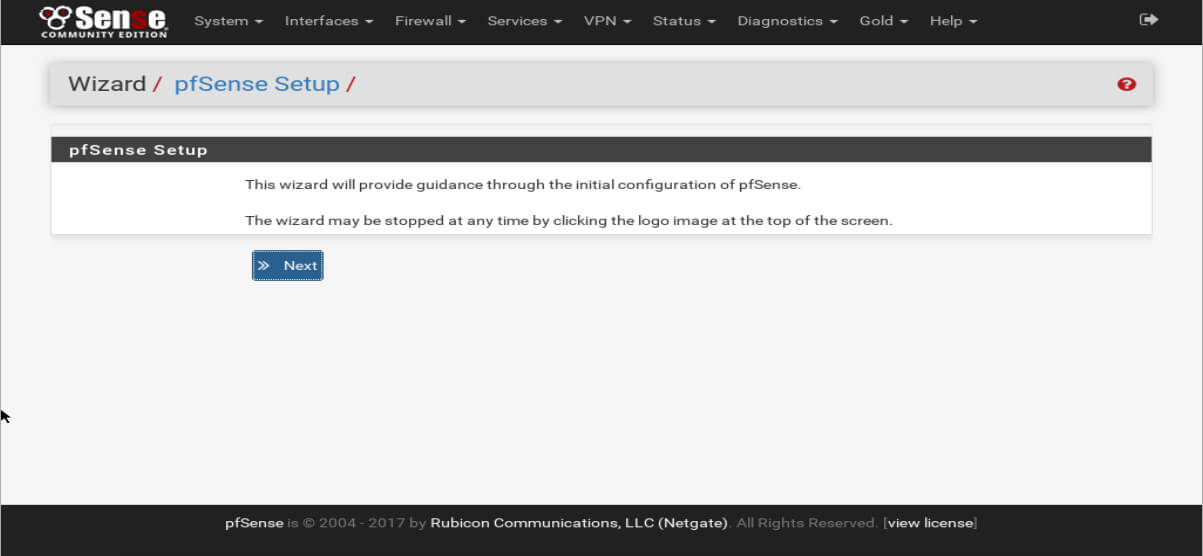Open Rubicon Communications, LLC (Netgate) link

click(579, 523)
